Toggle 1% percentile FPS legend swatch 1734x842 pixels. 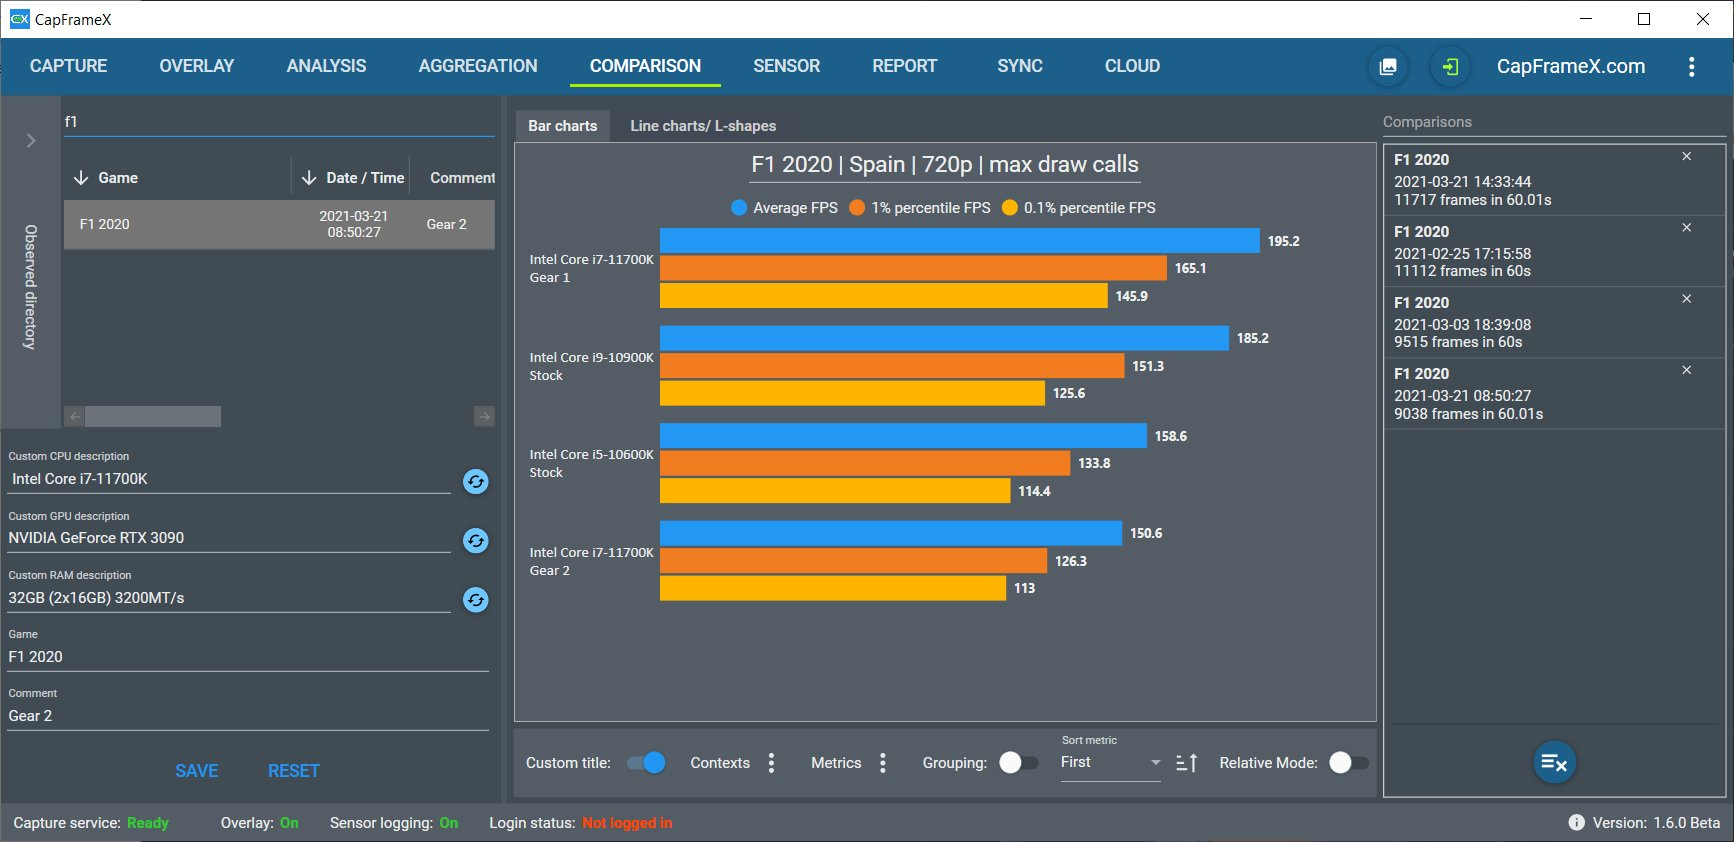point(857,208)
